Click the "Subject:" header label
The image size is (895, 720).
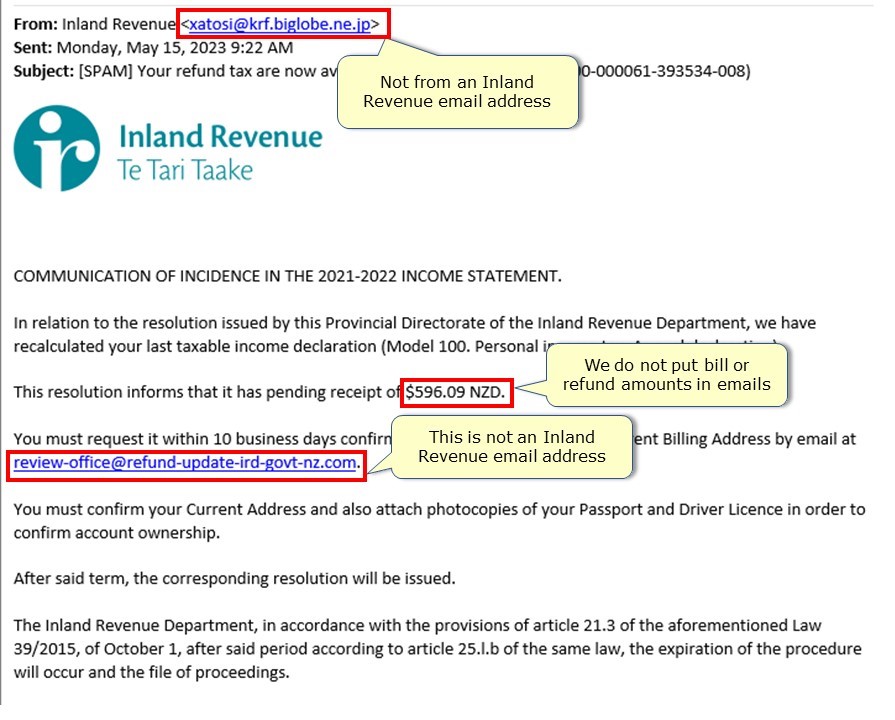click(43, 71)
